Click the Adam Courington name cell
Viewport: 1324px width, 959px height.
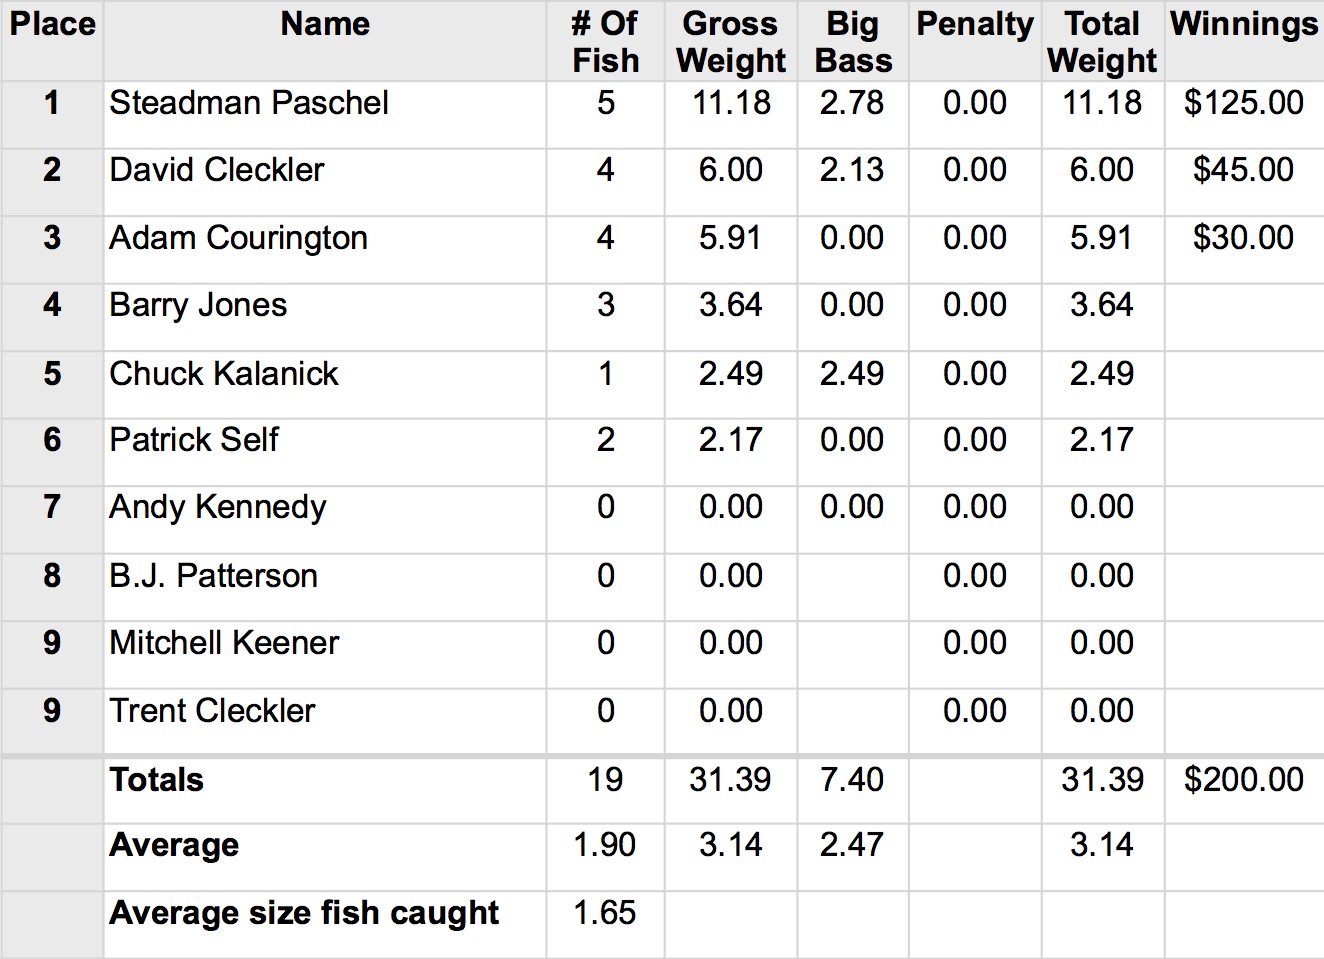pyautogui.click(x=238, y=238)
